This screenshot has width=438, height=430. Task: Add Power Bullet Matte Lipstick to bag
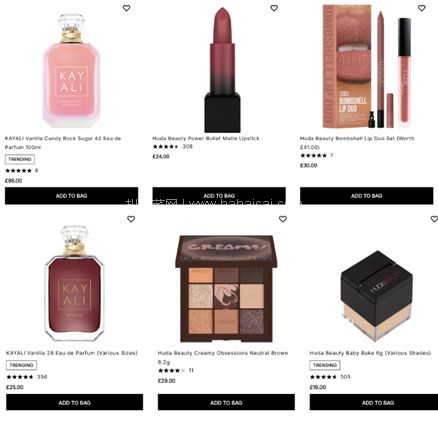click(219, 196)
